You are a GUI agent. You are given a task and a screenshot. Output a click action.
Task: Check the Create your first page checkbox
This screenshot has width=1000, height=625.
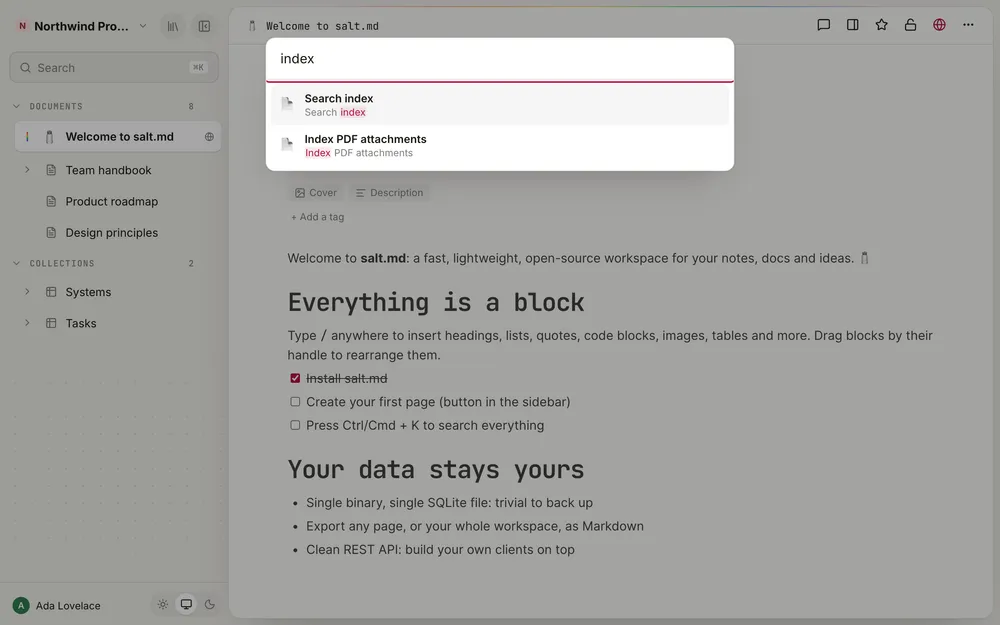pyautogui.click(x=295, y=402)
